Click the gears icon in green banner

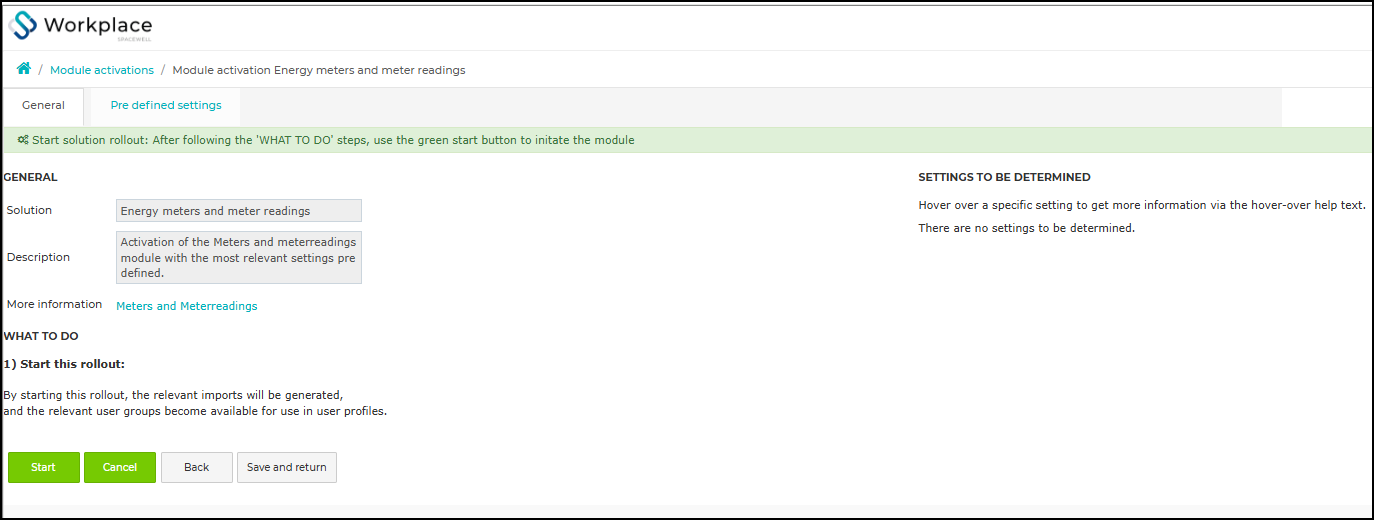(23, 140)
